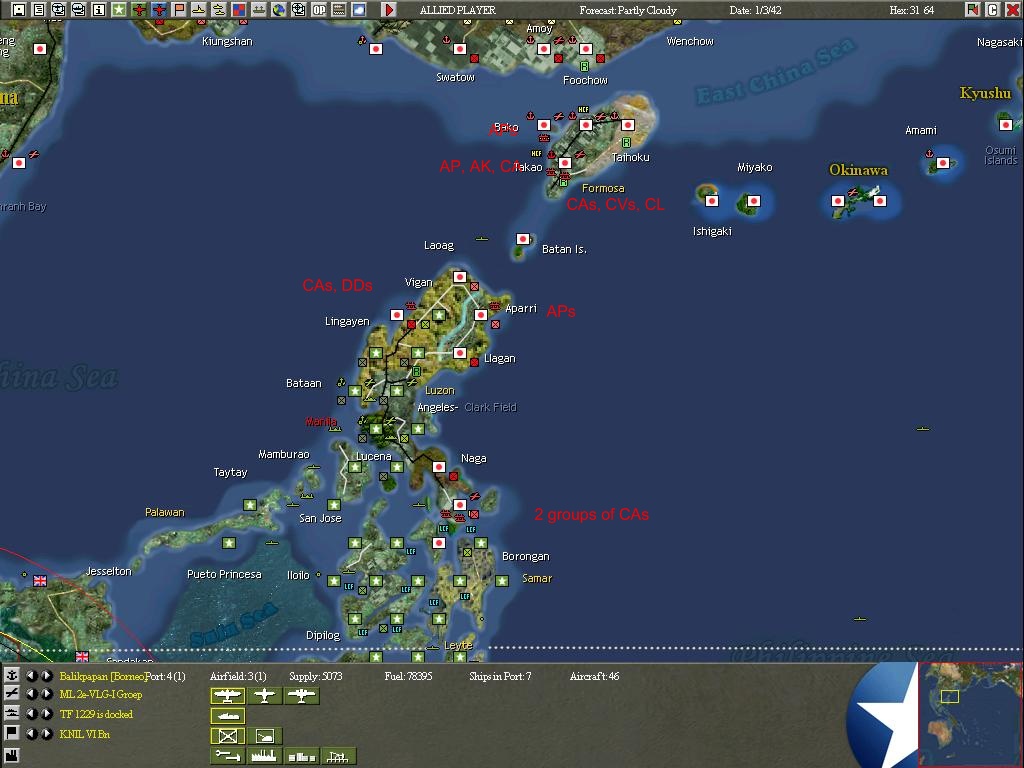Open the task force ships icon

click(219, 9)
